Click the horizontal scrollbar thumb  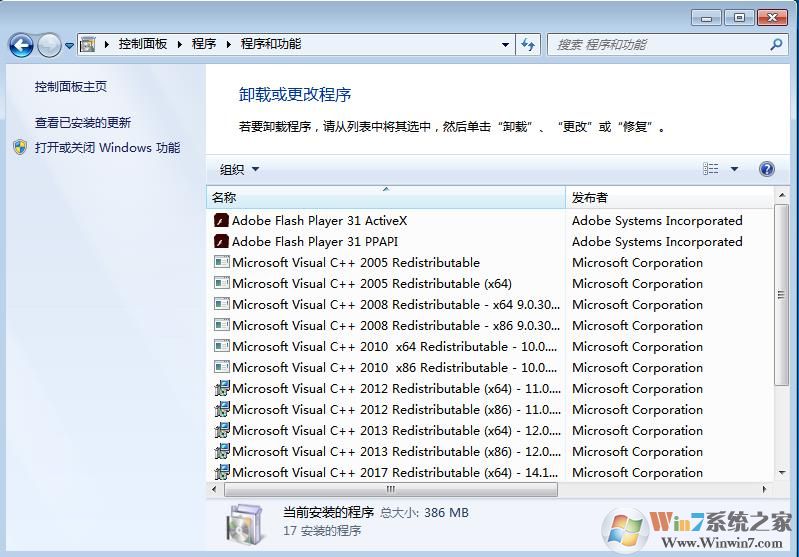point(390,489)
